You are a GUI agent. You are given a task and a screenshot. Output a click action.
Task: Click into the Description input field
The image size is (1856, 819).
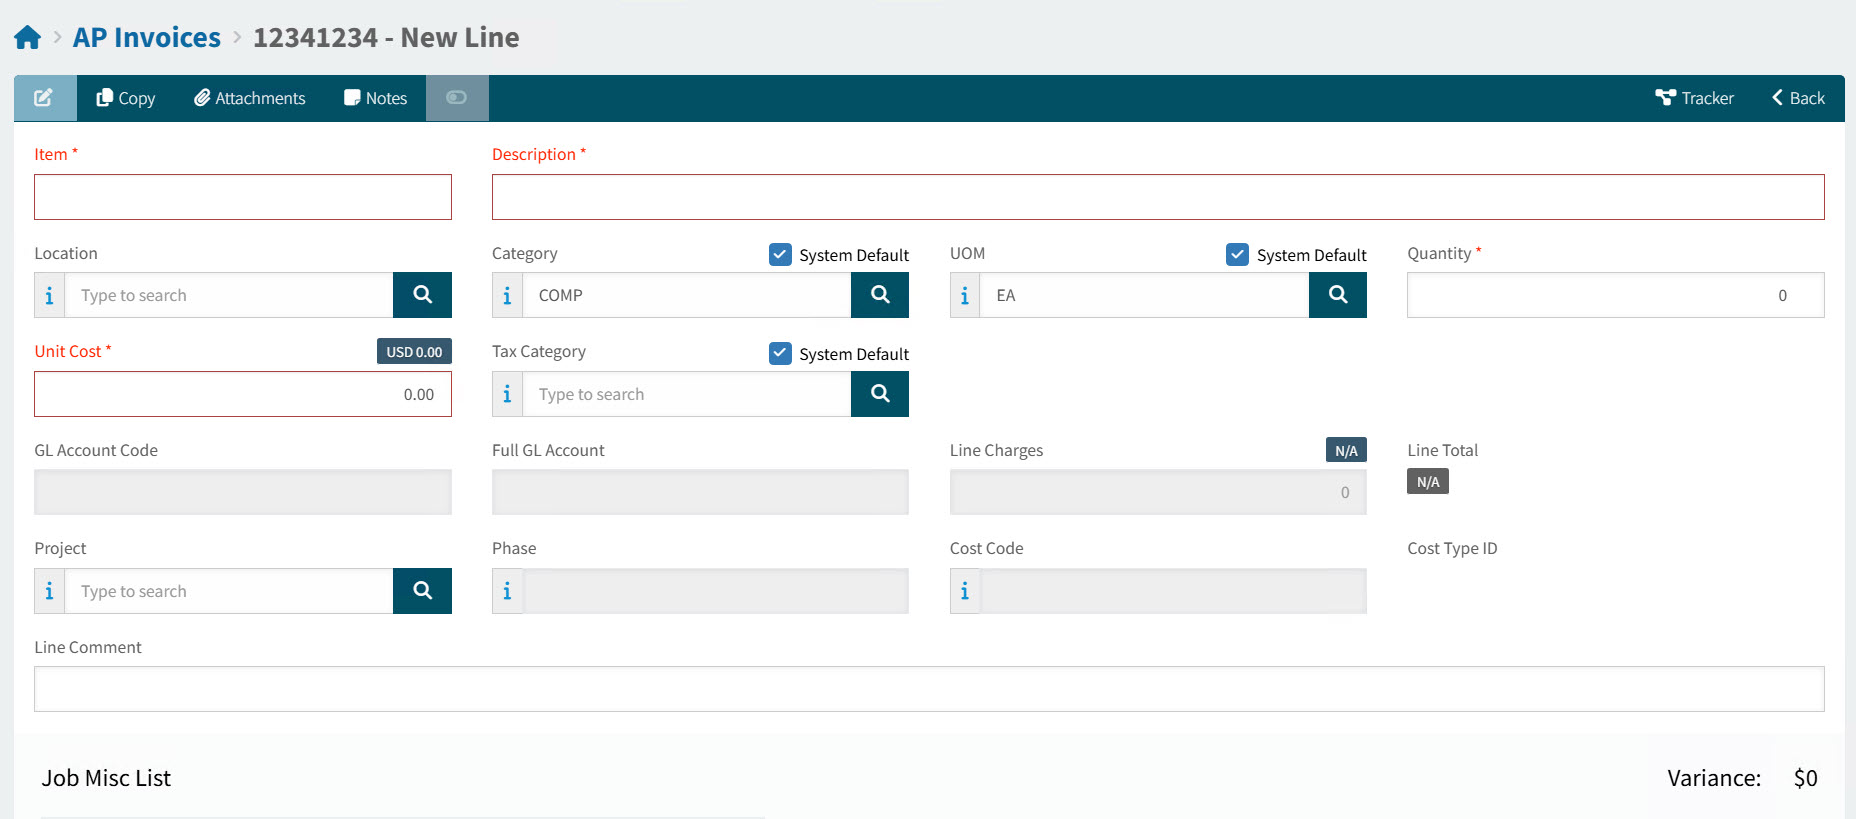1157,197
